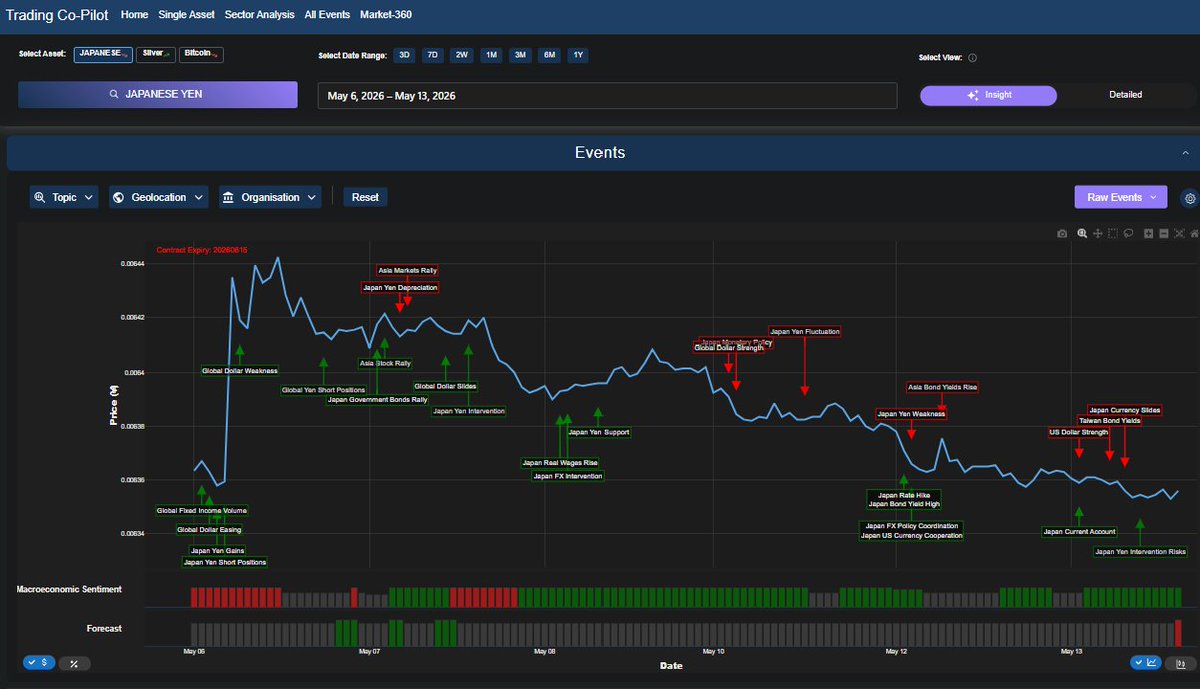This screenshot has width=1200, height=689.
Task: Open the Geolocation filter dropdown
Action: click(159, 198)
